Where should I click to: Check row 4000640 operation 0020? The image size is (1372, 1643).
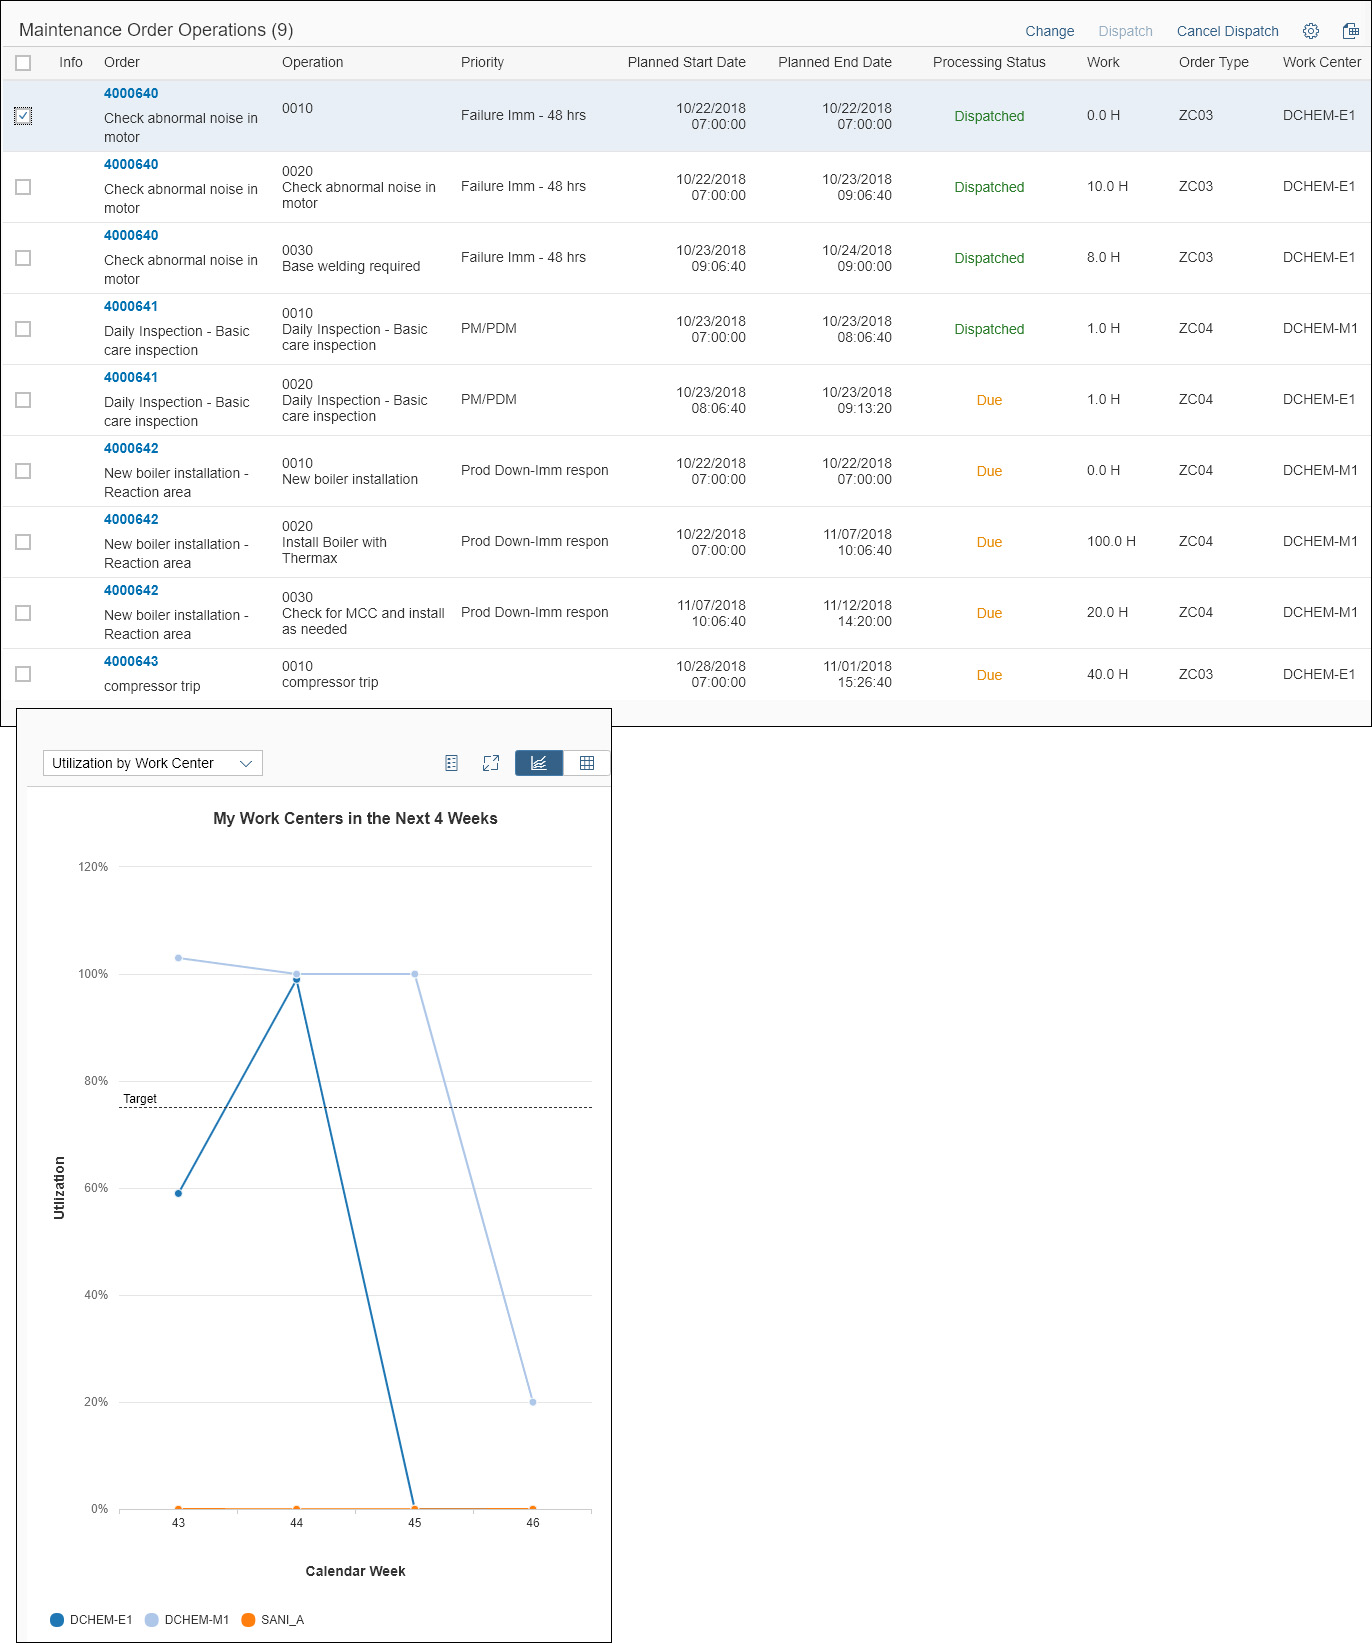23,187
